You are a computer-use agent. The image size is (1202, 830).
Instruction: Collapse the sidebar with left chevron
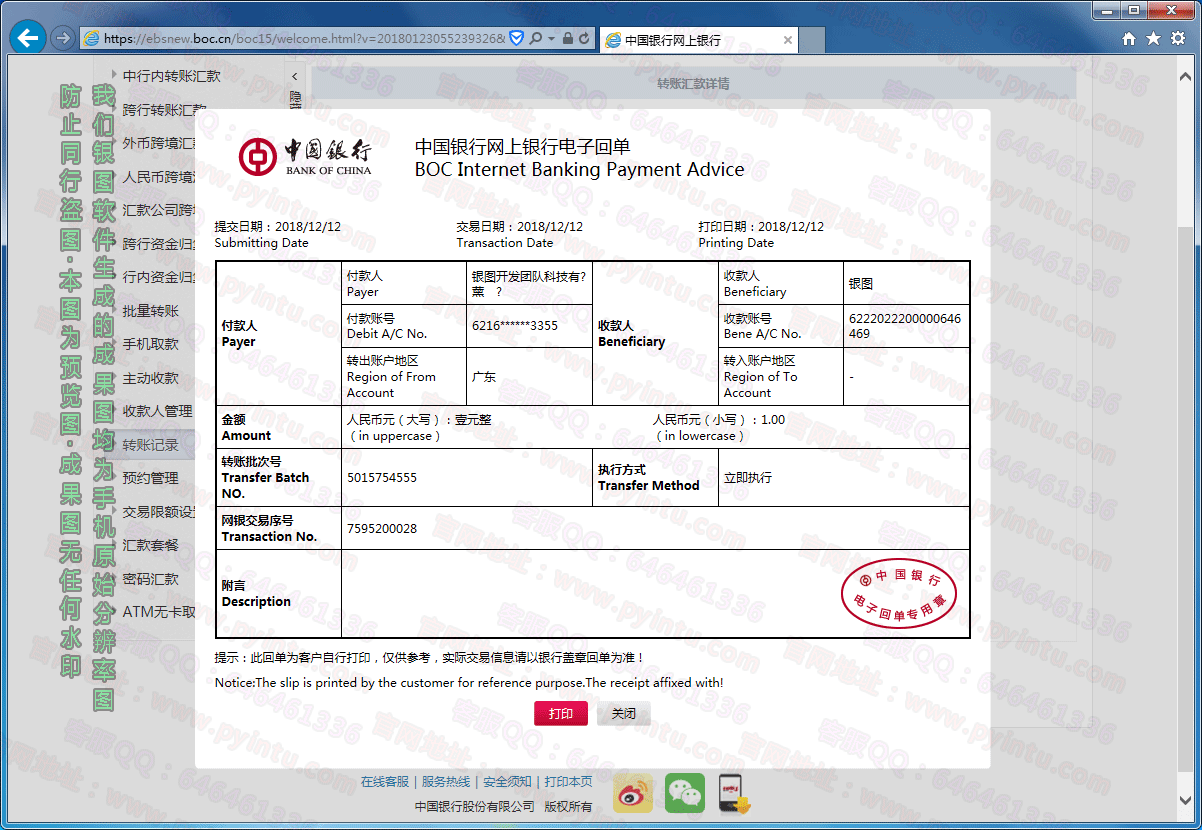point(294,76)
